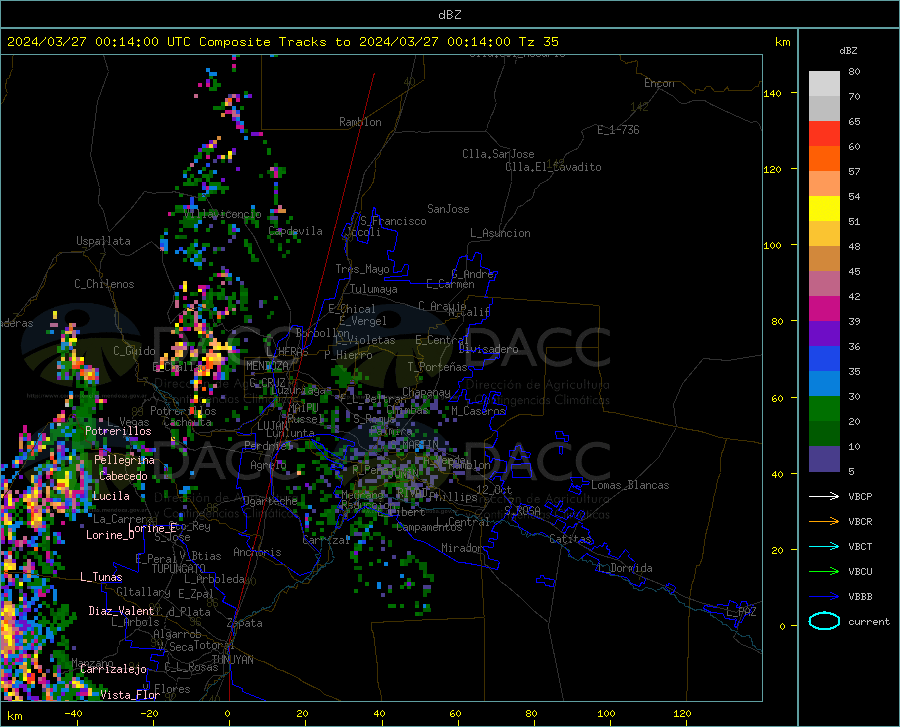Click the green VBCU arrow icon in legend
Viewport: 900px width, 727px height.
pyautogui.click(x=824, y=572)
